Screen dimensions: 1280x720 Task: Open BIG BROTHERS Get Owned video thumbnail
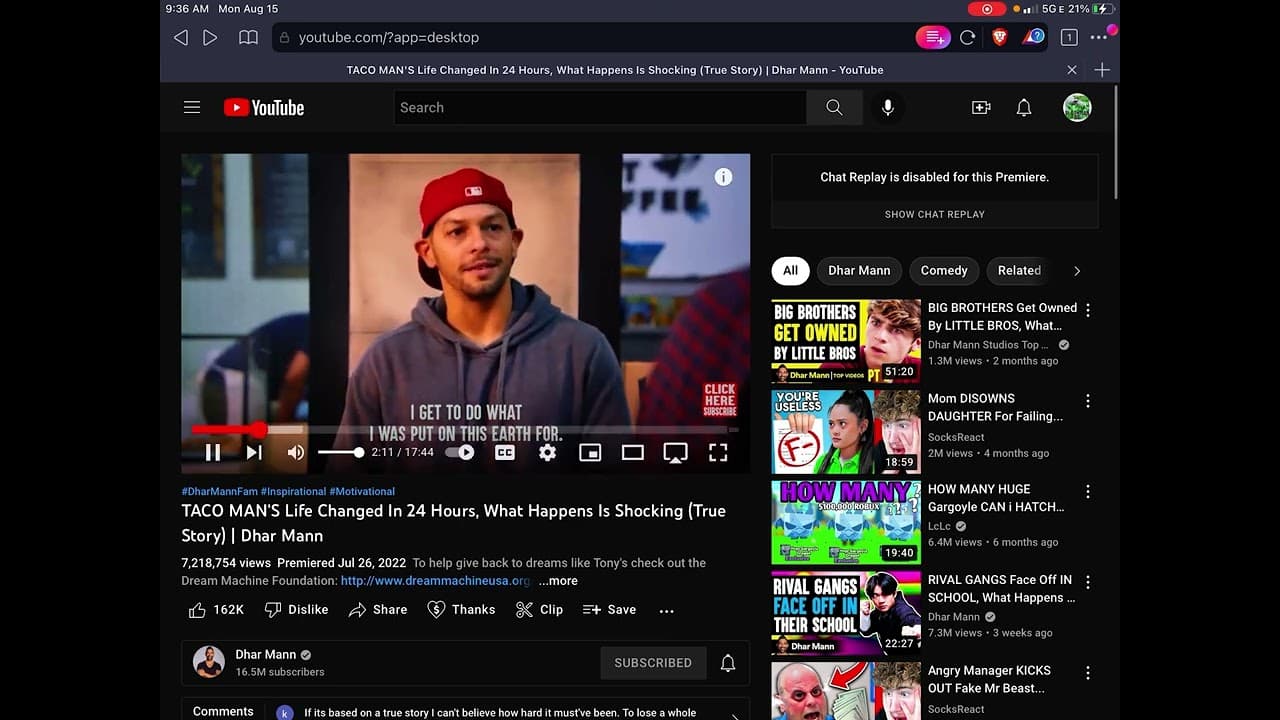pyautogui.click(x=846, y=342)
